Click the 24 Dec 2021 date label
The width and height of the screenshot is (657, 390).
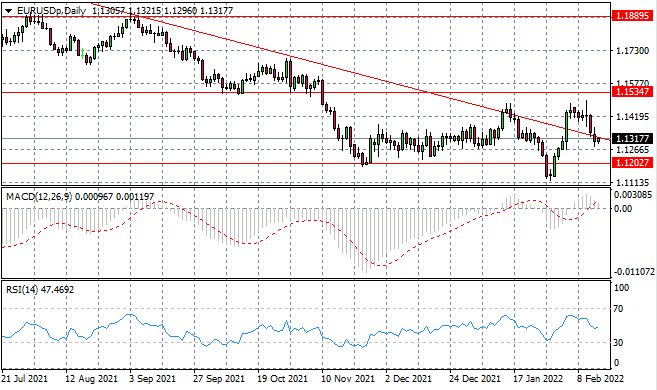pyautogui.click(x=475, y=379)
